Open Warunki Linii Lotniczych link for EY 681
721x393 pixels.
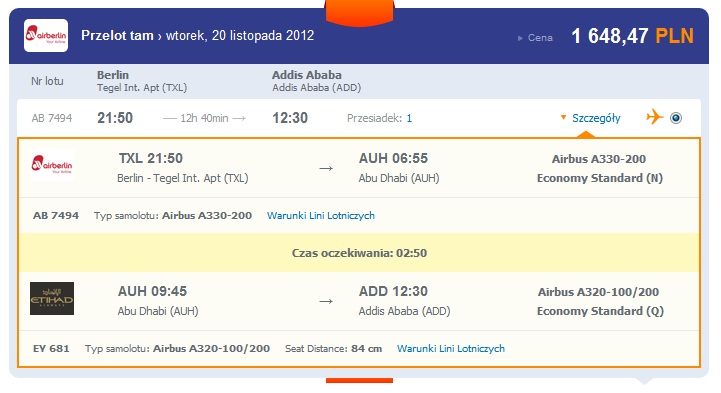coord(451,348)
